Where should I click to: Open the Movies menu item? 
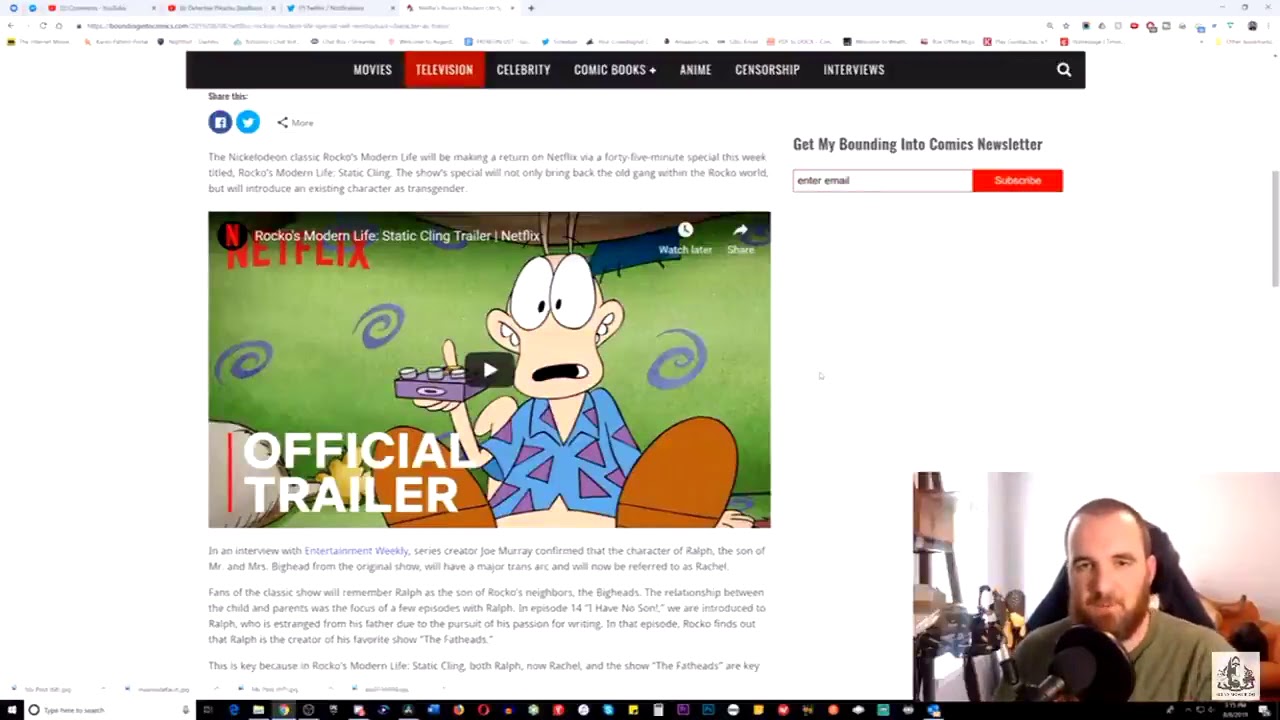pos(372,70)
